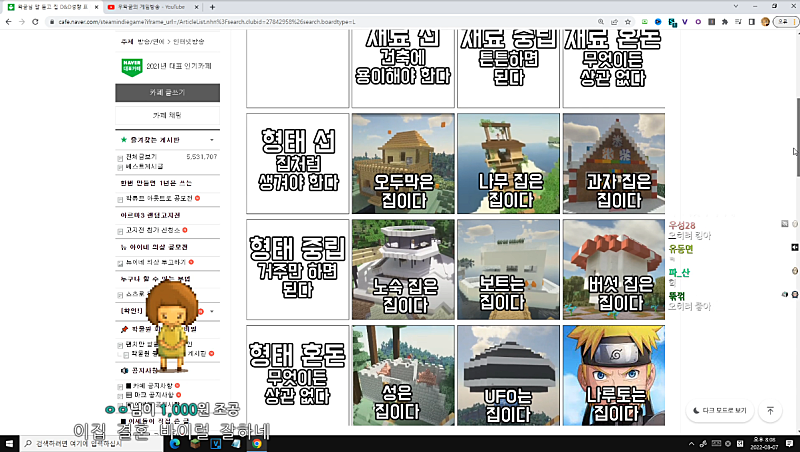
Task: Open the Windows Start menu
Action: coord(9,443)
